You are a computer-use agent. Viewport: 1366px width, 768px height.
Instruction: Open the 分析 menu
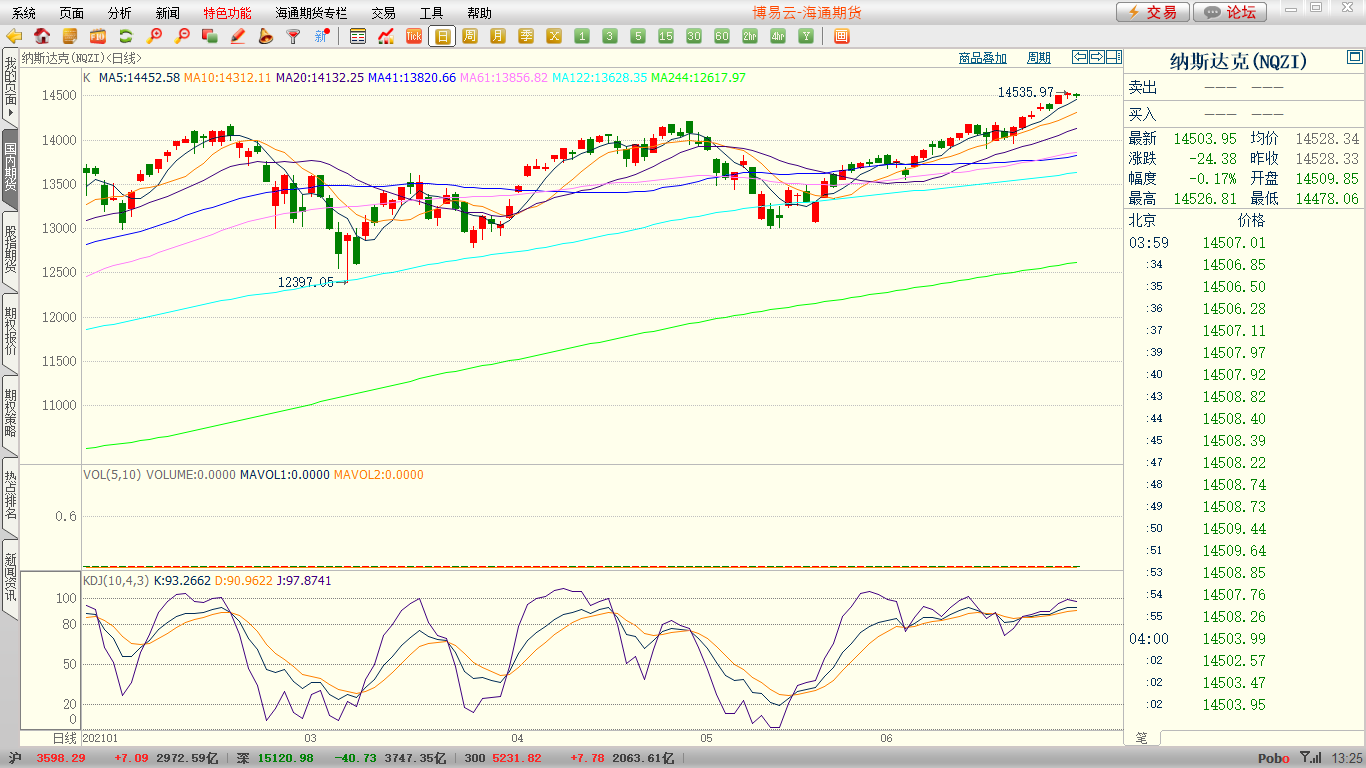click(x=119, y=13)
